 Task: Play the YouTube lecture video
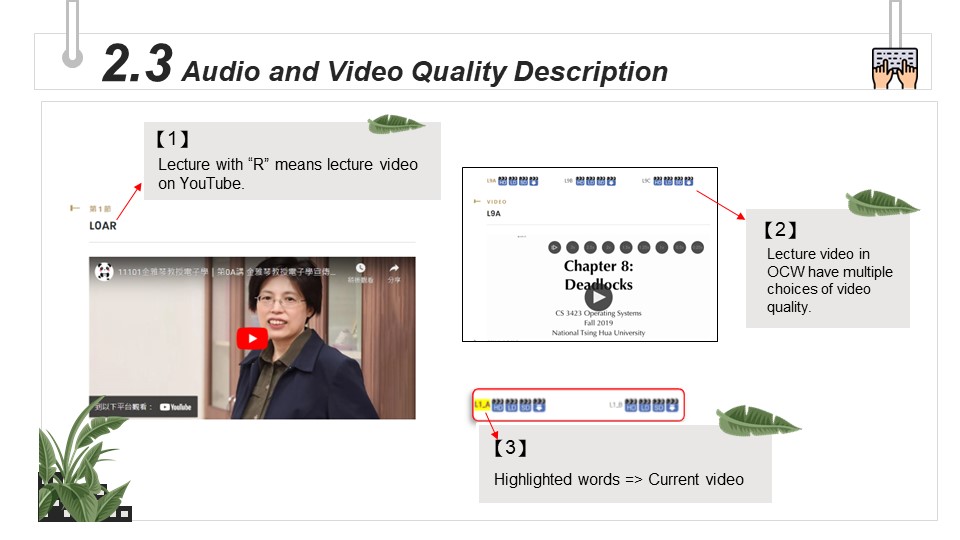[252, 338]
